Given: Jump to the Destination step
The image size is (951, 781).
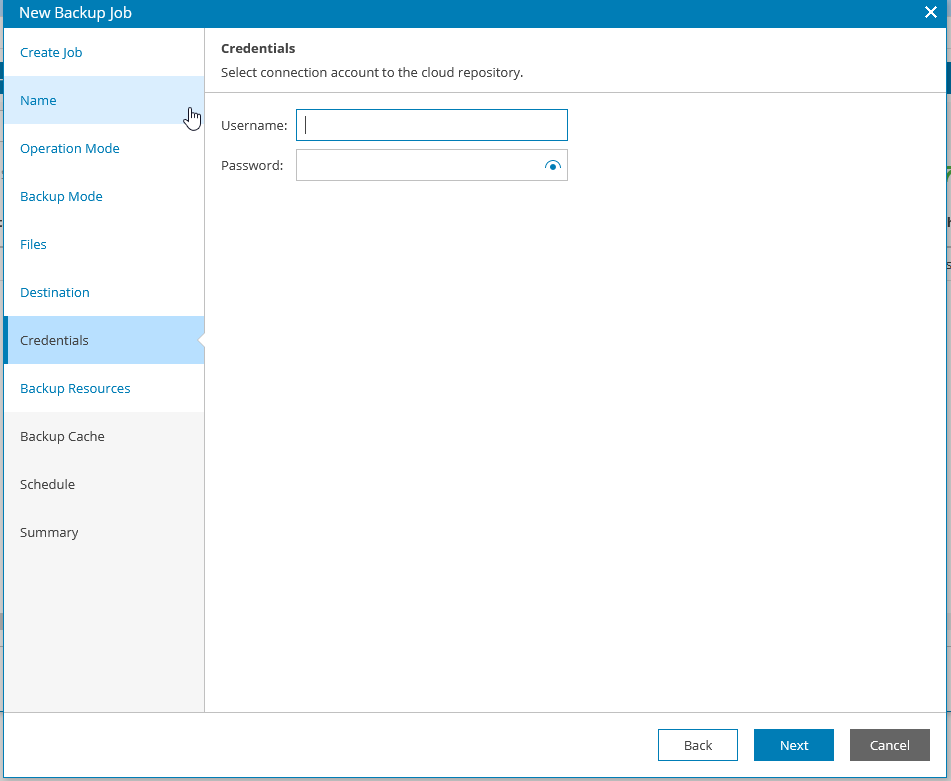Looking at the screenshot, I should 54,292.
